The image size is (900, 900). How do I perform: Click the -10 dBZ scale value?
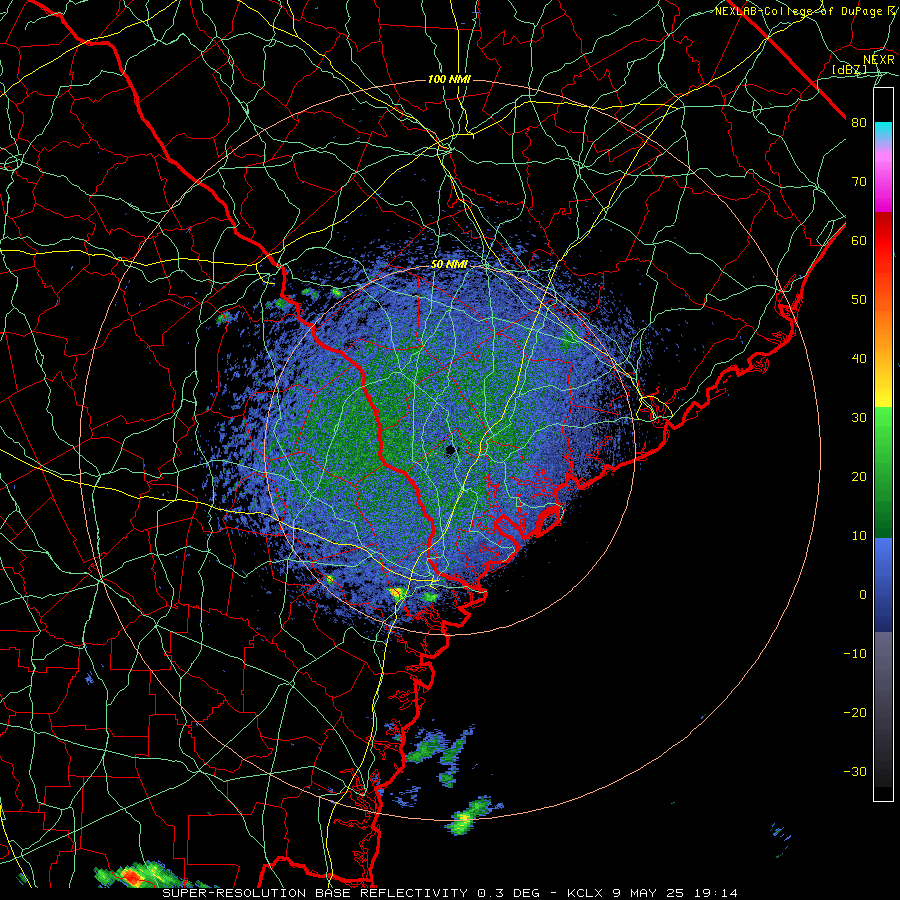[x=855, y=654]
